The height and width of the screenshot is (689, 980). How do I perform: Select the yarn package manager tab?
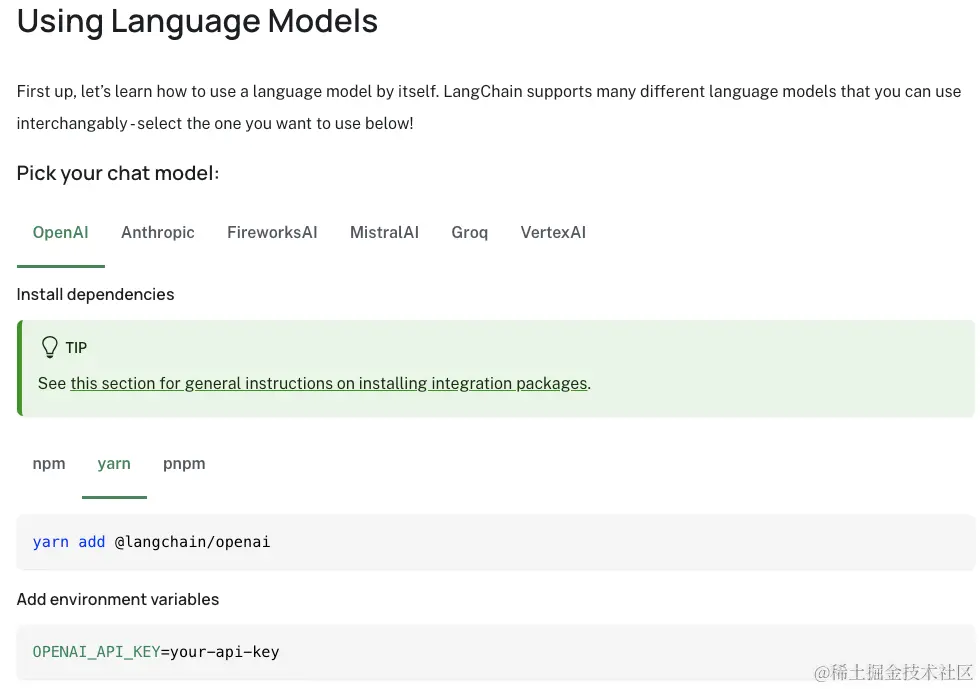tap(114, 464)
